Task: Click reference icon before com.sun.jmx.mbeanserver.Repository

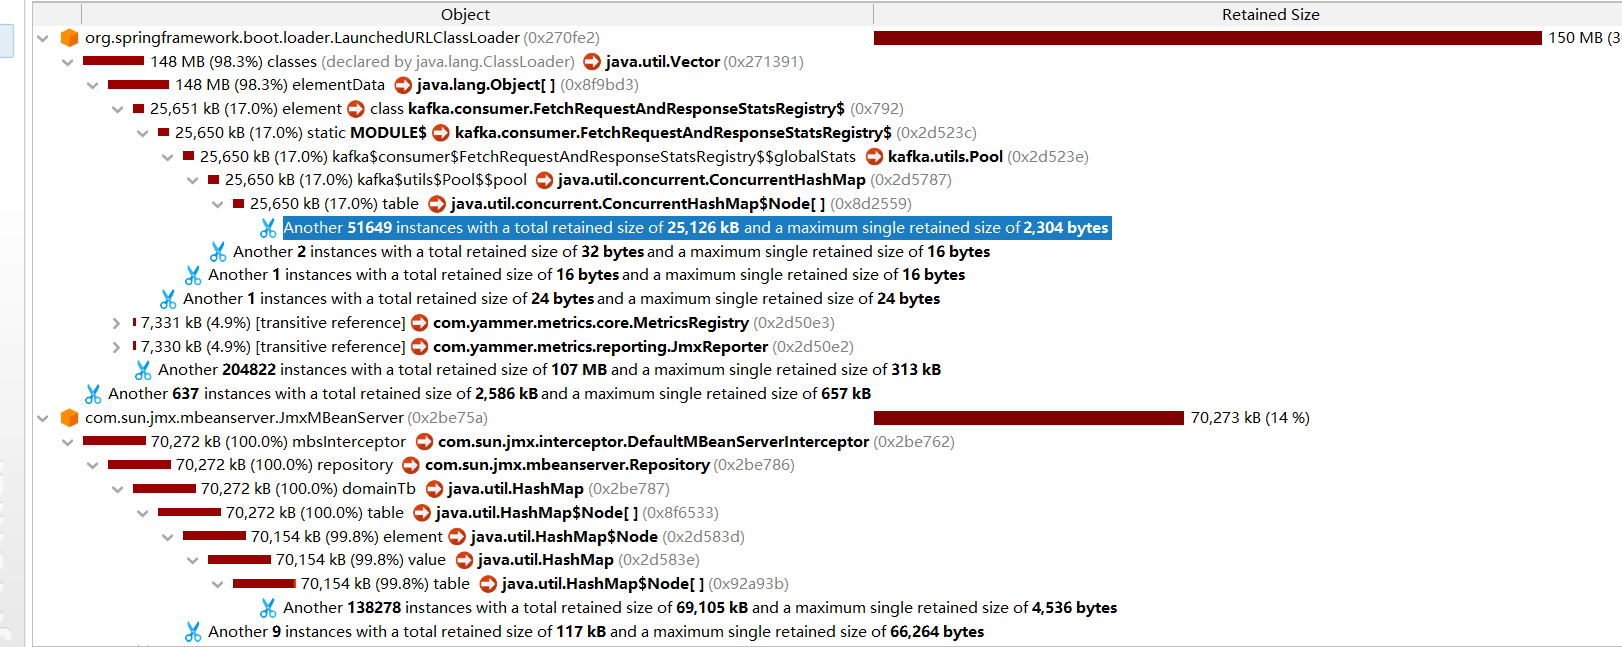Action: [411, 465]
